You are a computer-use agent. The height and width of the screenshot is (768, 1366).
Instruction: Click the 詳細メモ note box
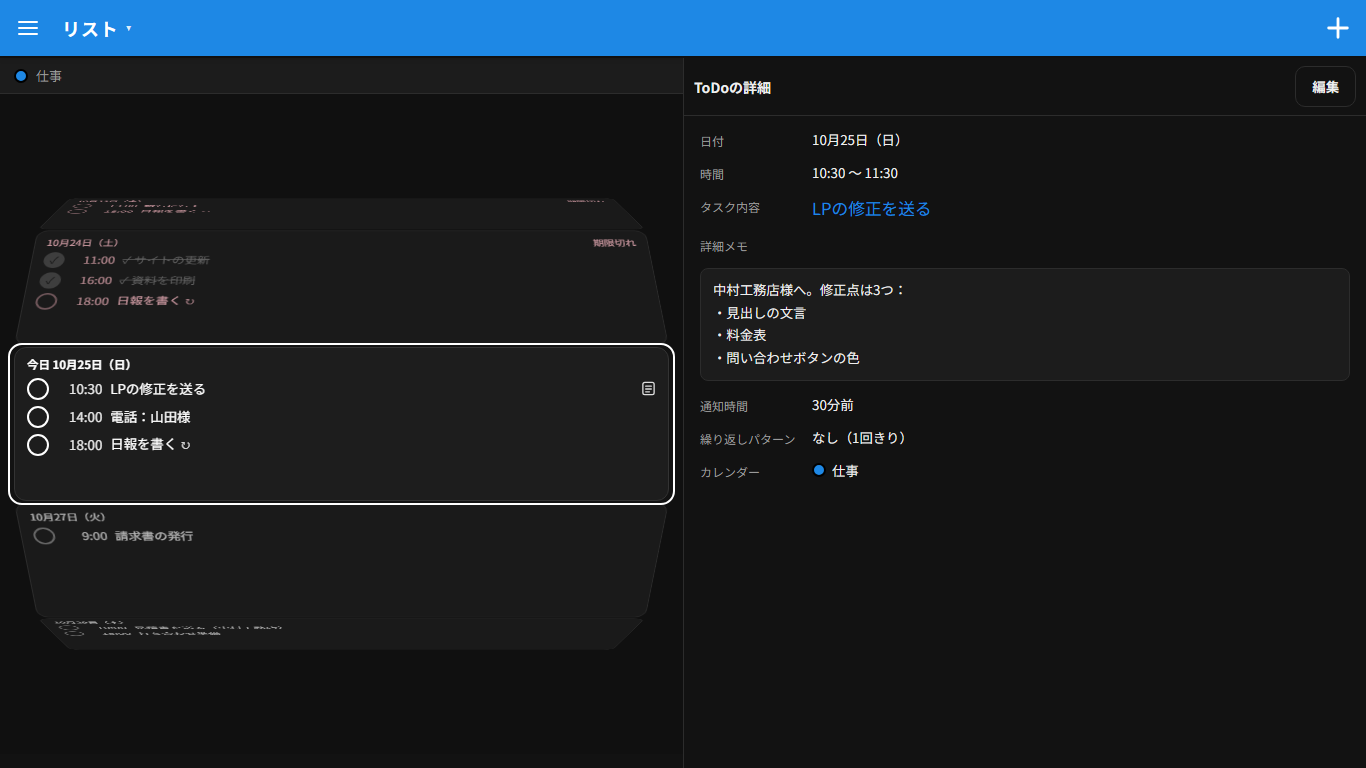pos(1025,324)
